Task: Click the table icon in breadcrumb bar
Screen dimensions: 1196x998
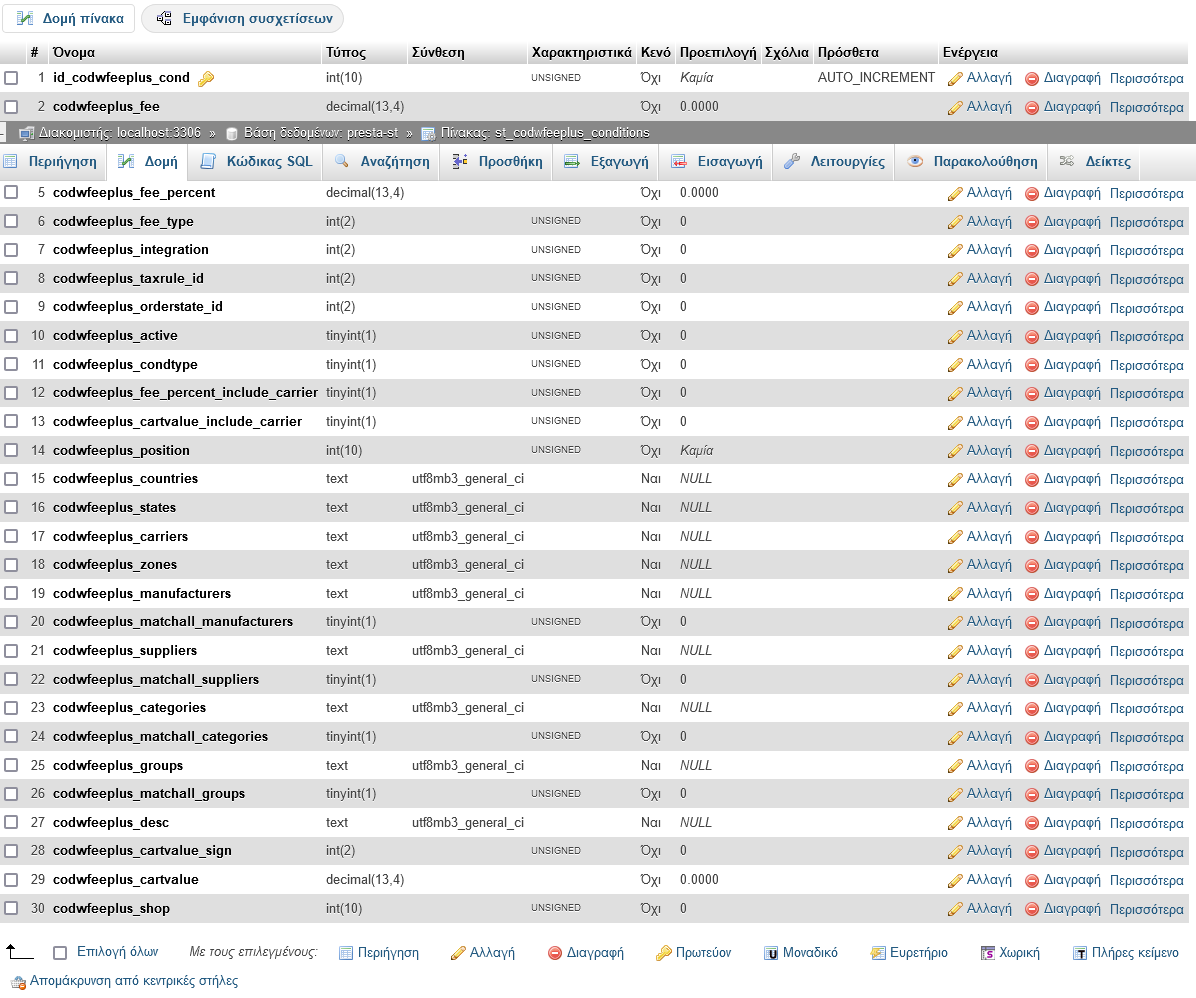Action: coord(429,134)
